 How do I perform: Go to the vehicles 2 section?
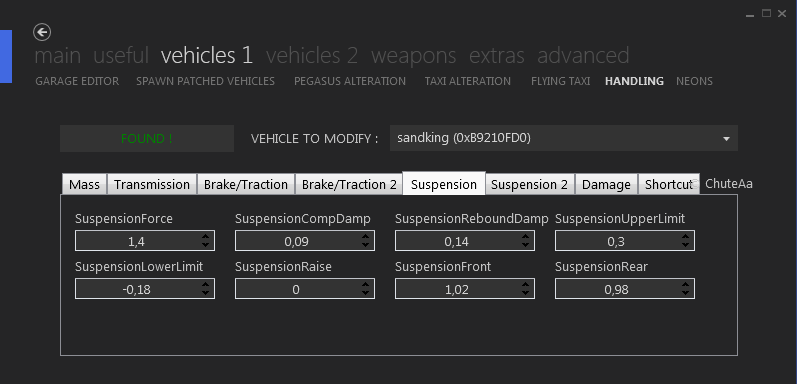(x=312, y=55)
